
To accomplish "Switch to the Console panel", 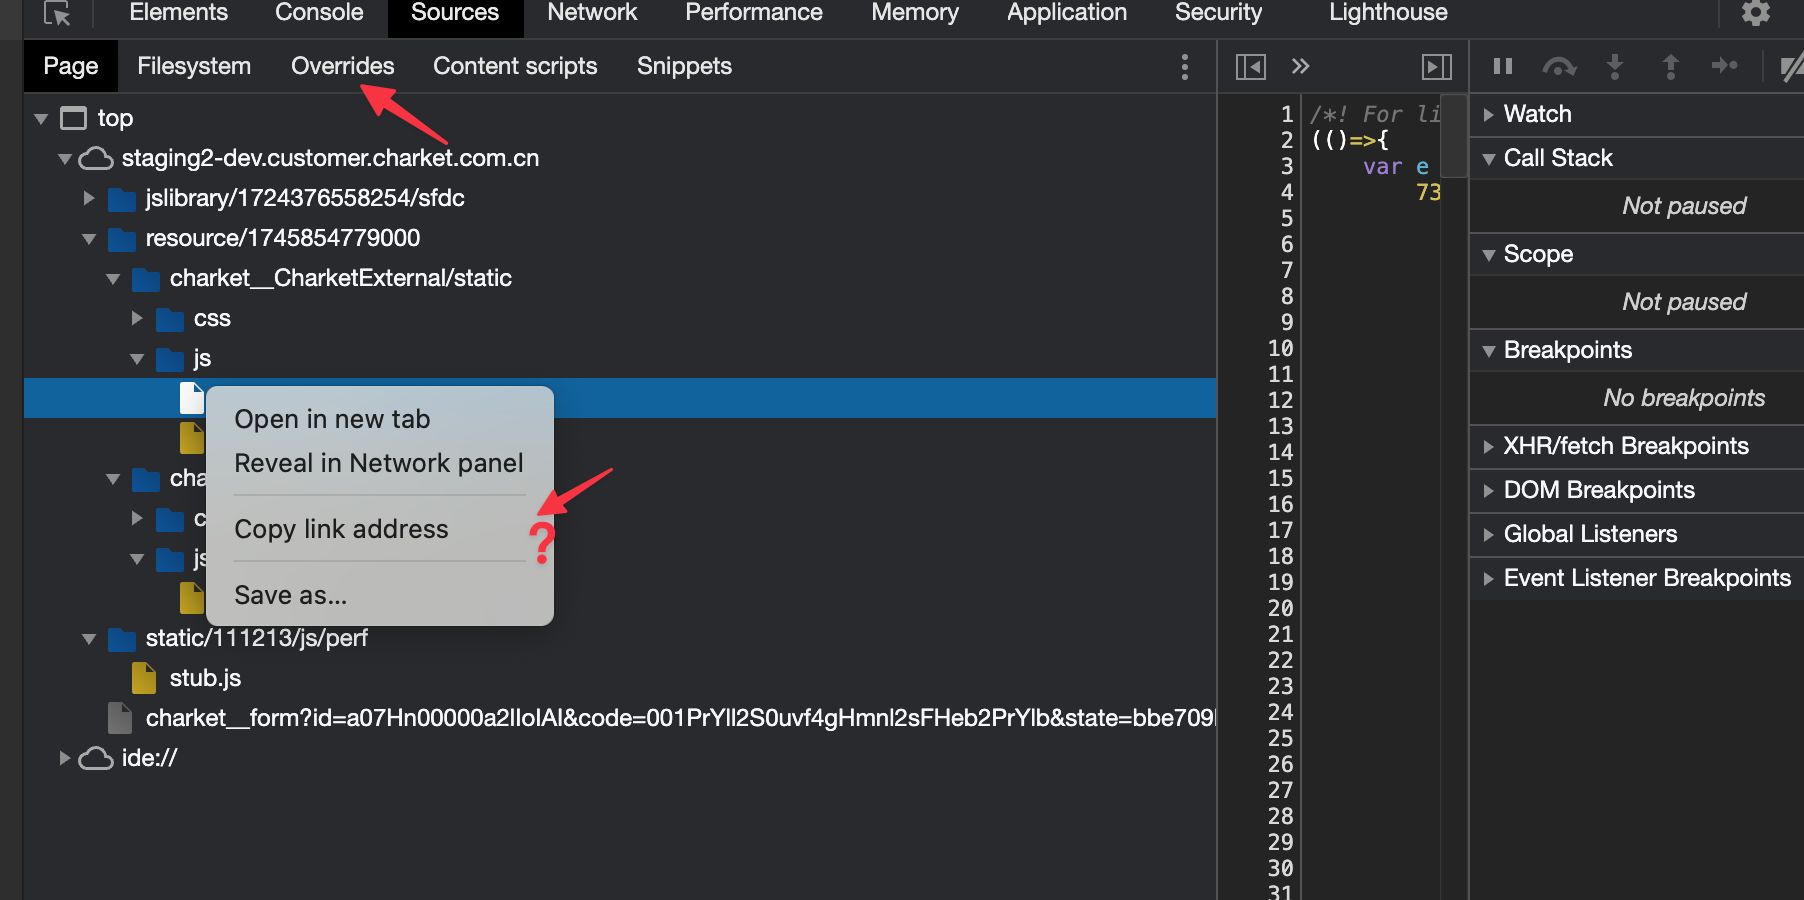I will pos(319,13).
